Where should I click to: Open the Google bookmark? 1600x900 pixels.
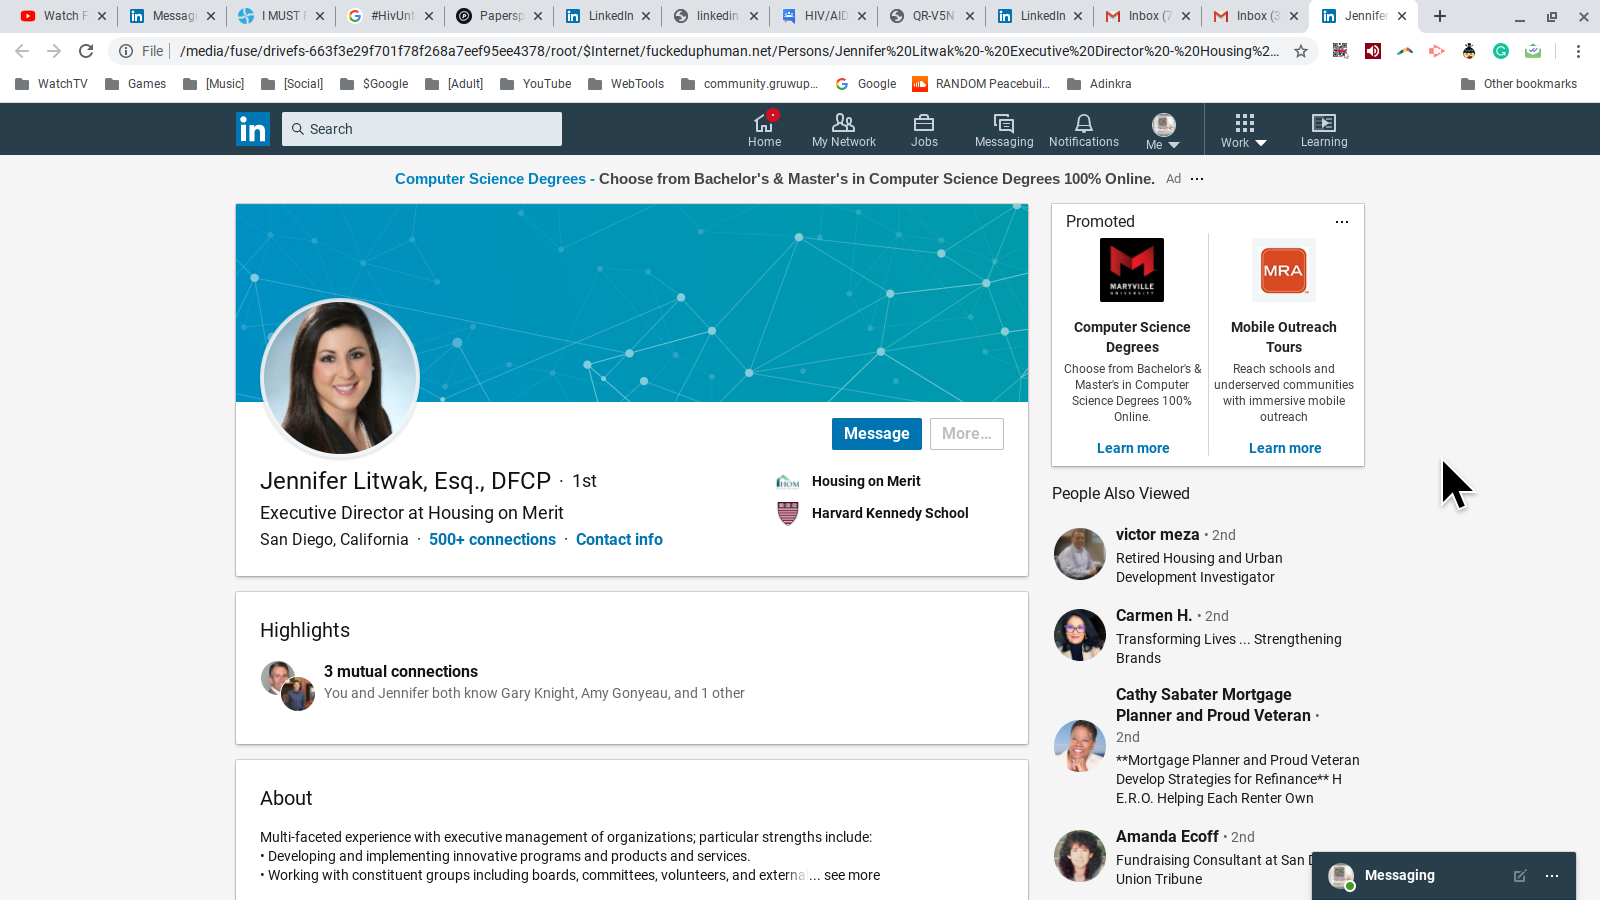(866, 84)
